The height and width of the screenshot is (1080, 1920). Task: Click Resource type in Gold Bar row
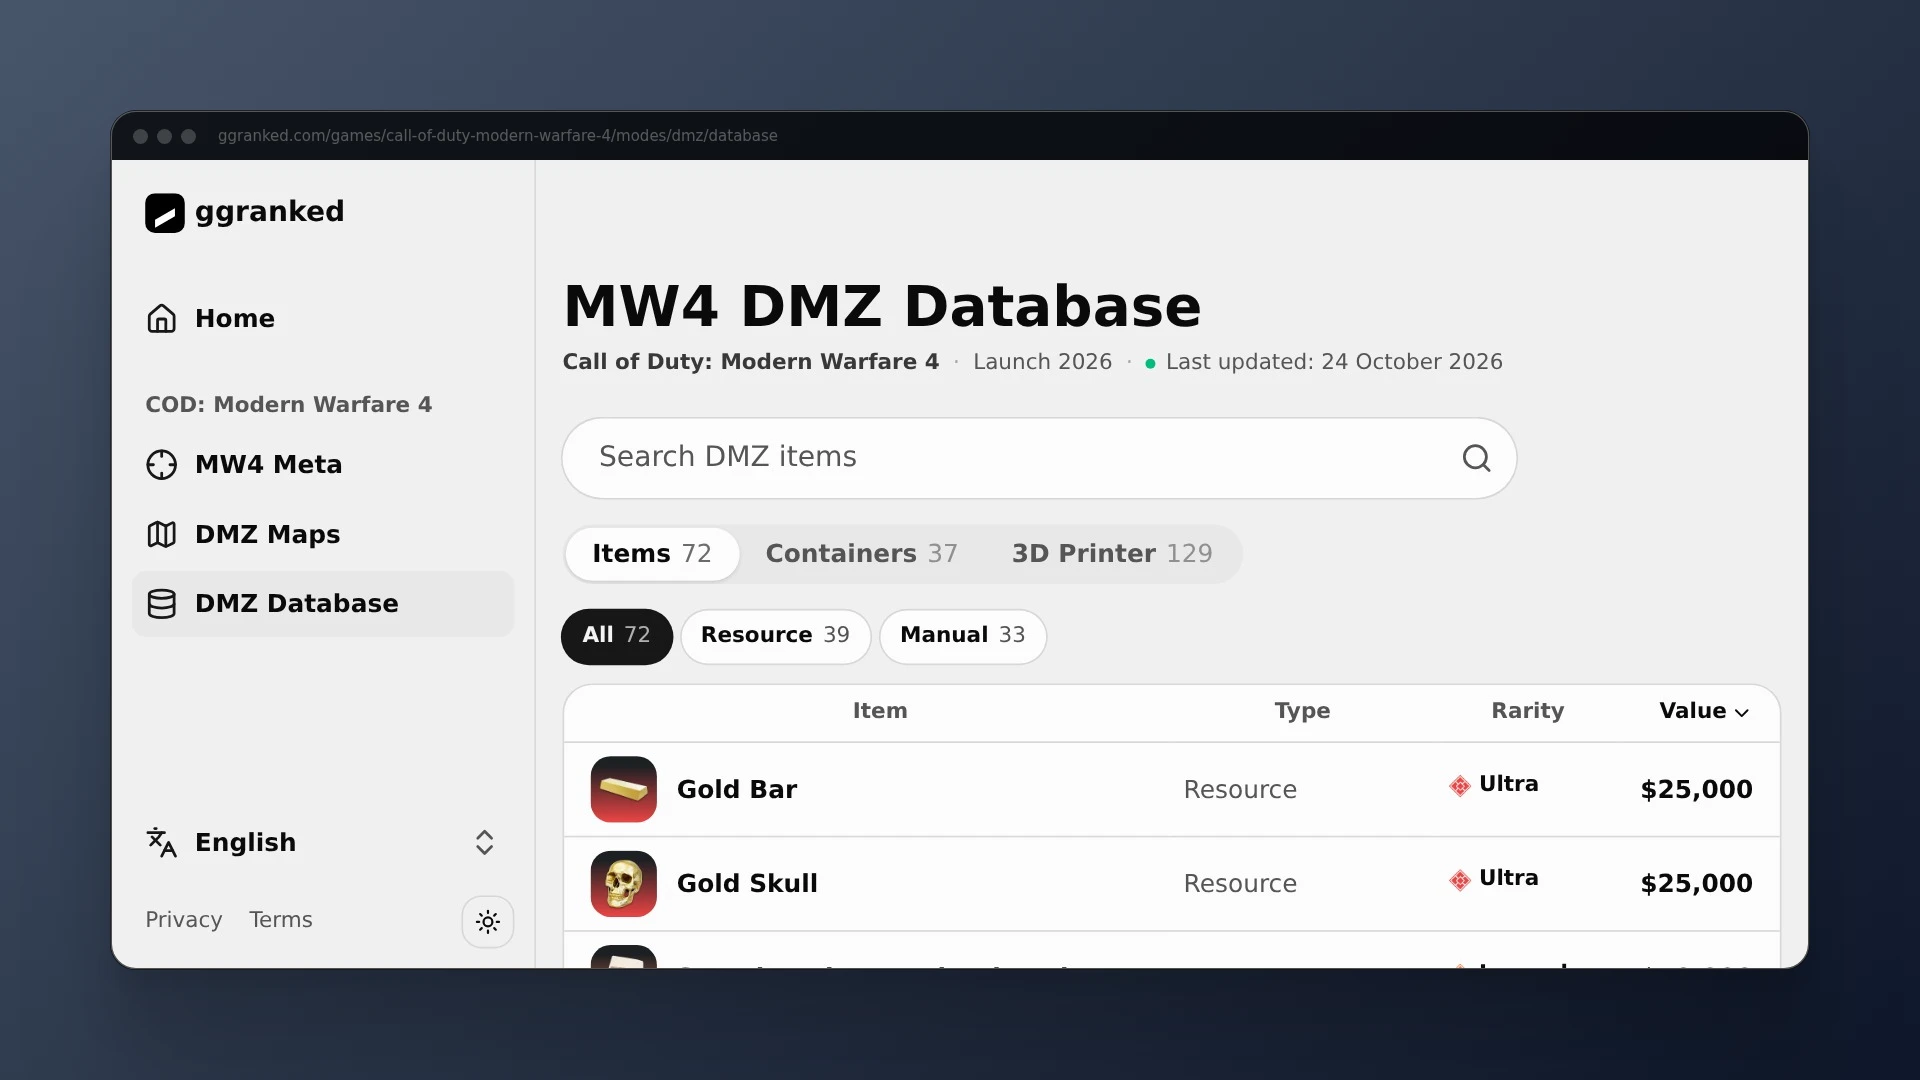1240,790
